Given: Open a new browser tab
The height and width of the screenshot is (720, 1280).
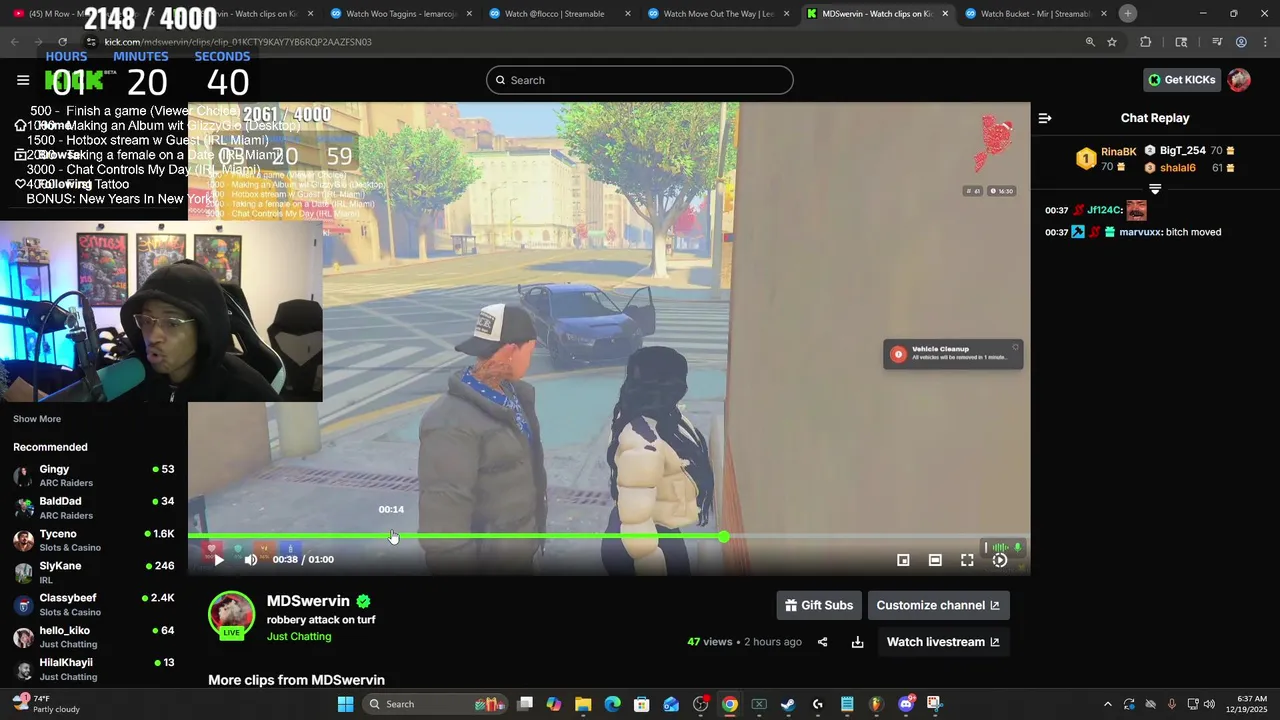Looking at the screenshot, I should tap(1127, 13).
